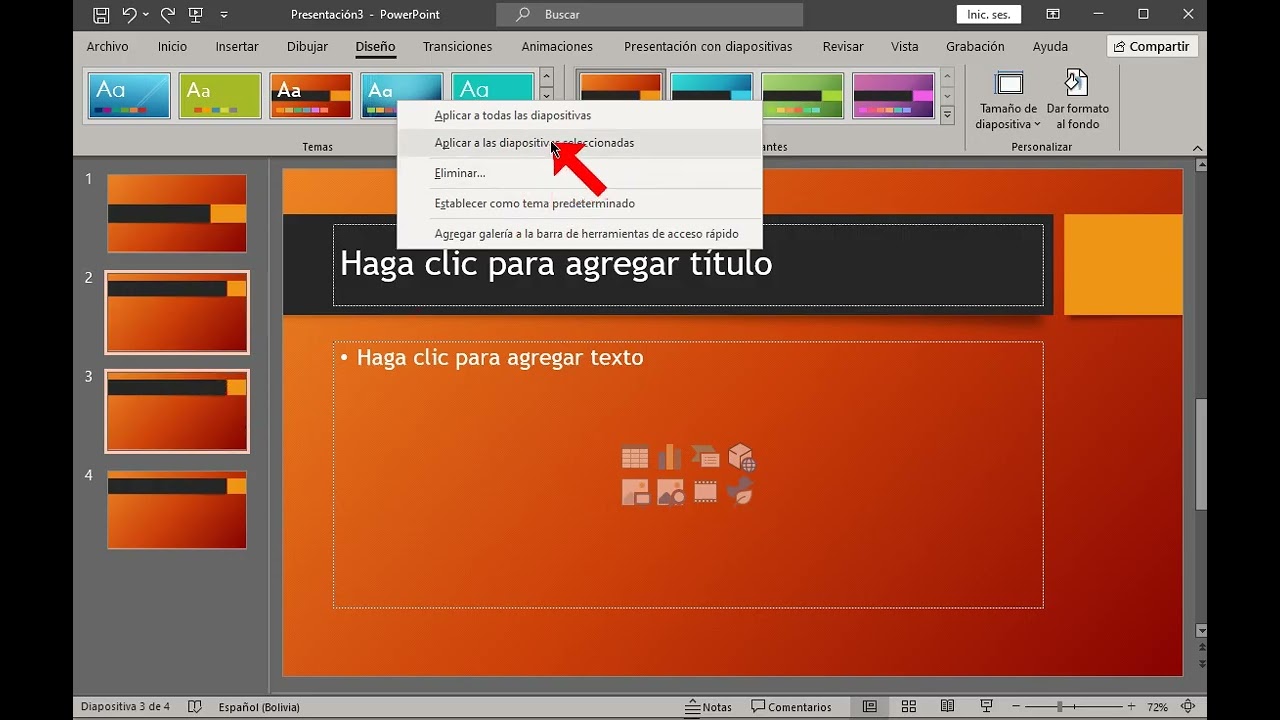Open the Archivo tab
This screenshot has width=1280, height=720.
[107, 47]
